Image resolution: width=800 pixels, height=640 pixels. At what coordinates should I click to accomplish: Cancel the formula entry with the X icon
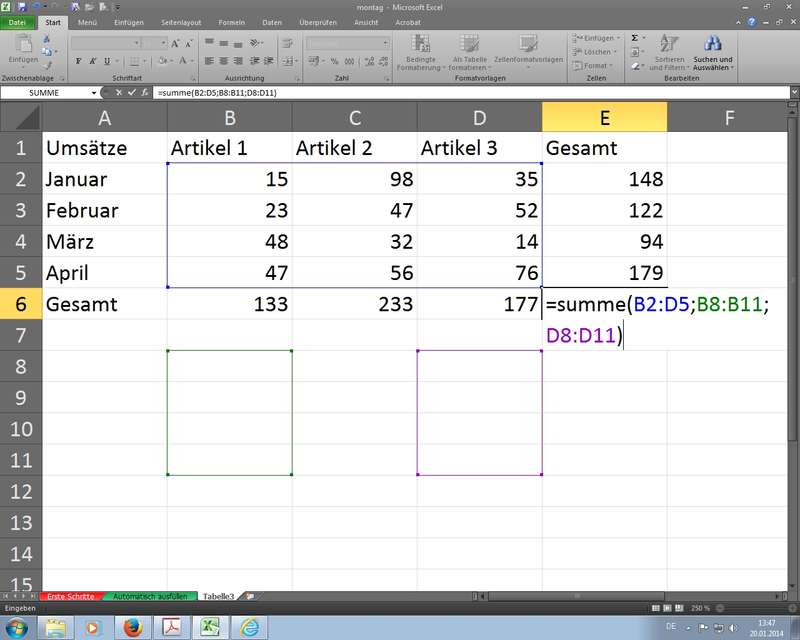(x=119, y=93)
